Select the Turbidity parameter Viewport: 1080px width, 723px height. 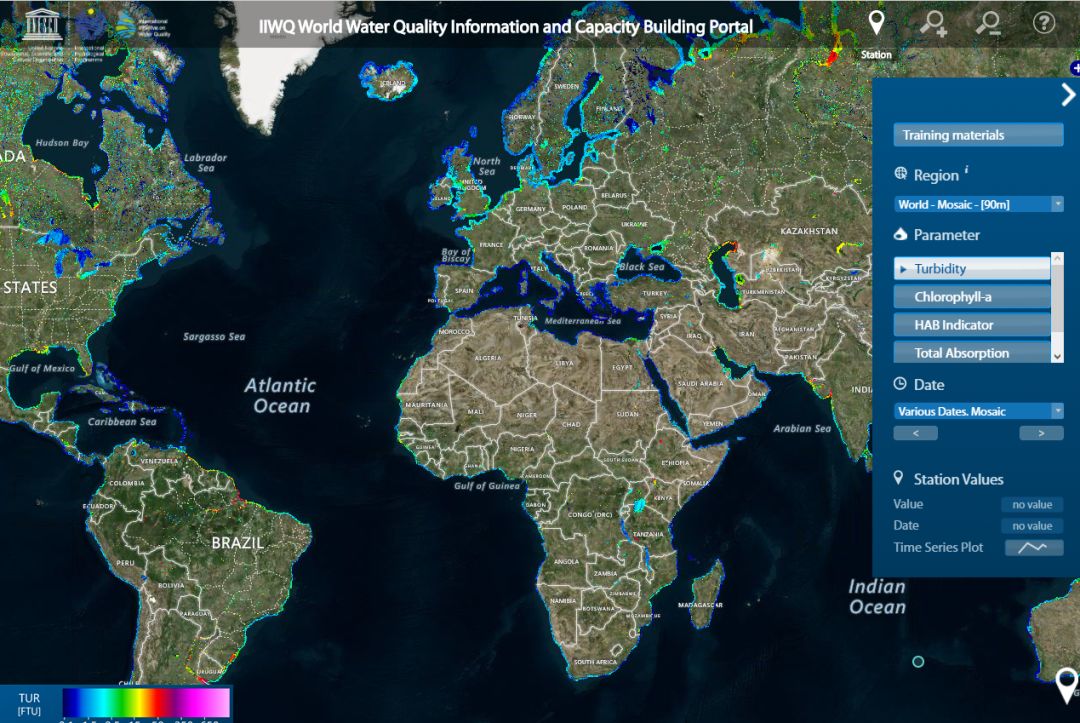972,269
